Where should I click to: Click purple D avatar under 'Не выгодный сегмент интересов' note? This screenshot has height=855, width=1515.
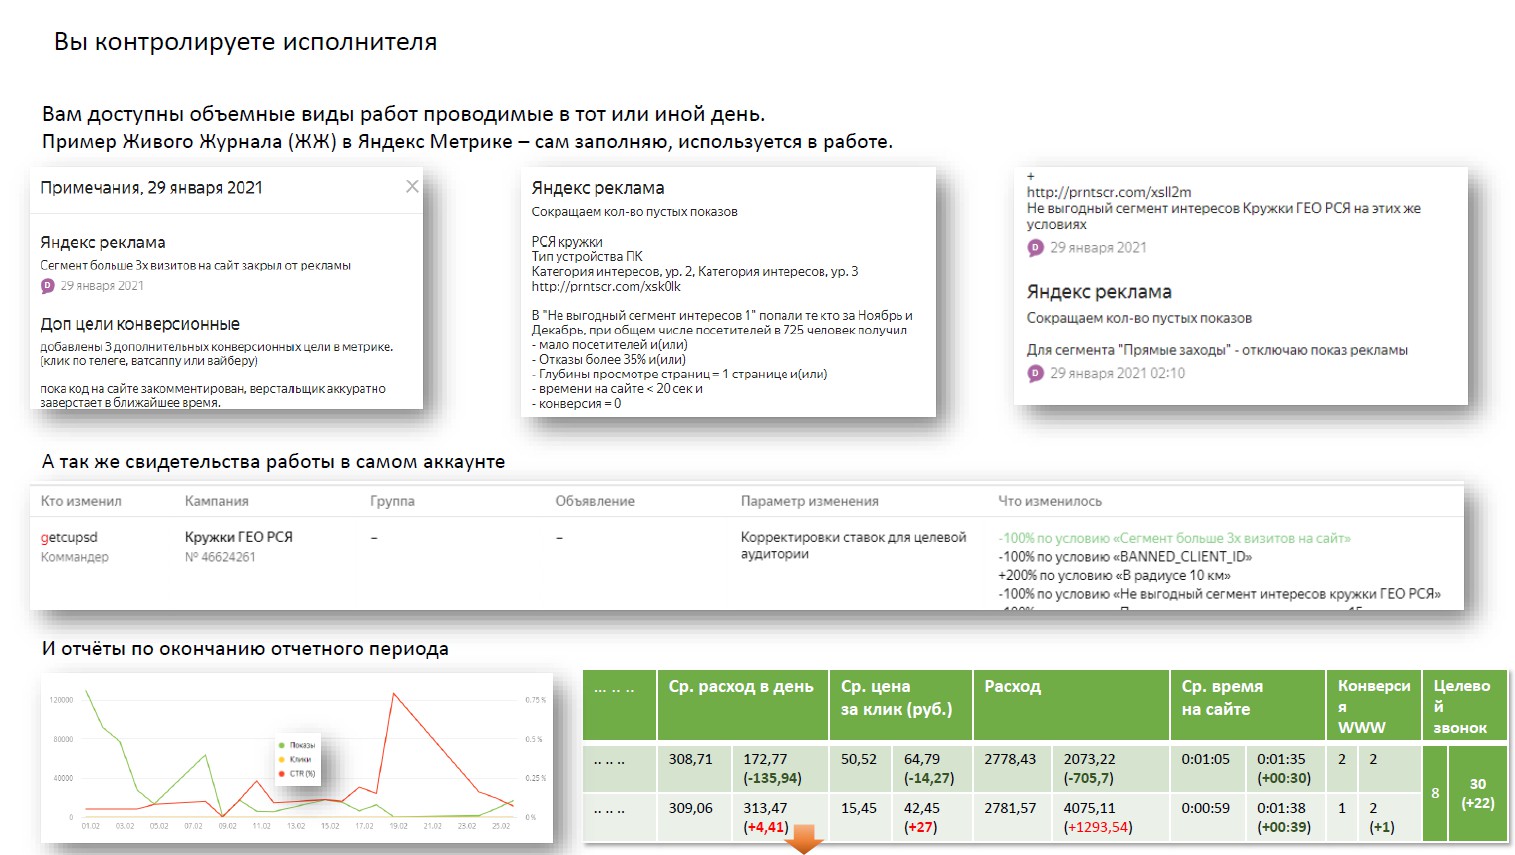tap(1035, 247)
